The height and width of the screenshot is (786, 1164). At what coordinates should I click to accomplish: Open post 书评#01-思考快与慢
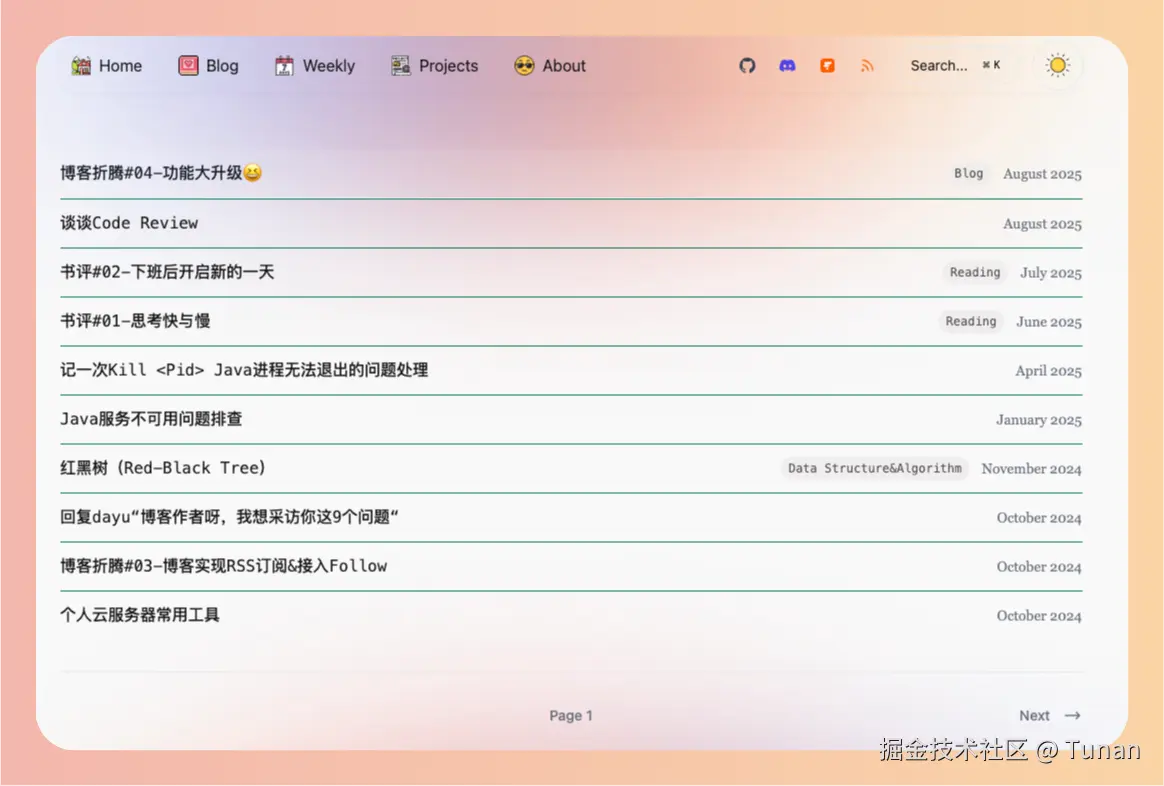[x=135, y=321]
